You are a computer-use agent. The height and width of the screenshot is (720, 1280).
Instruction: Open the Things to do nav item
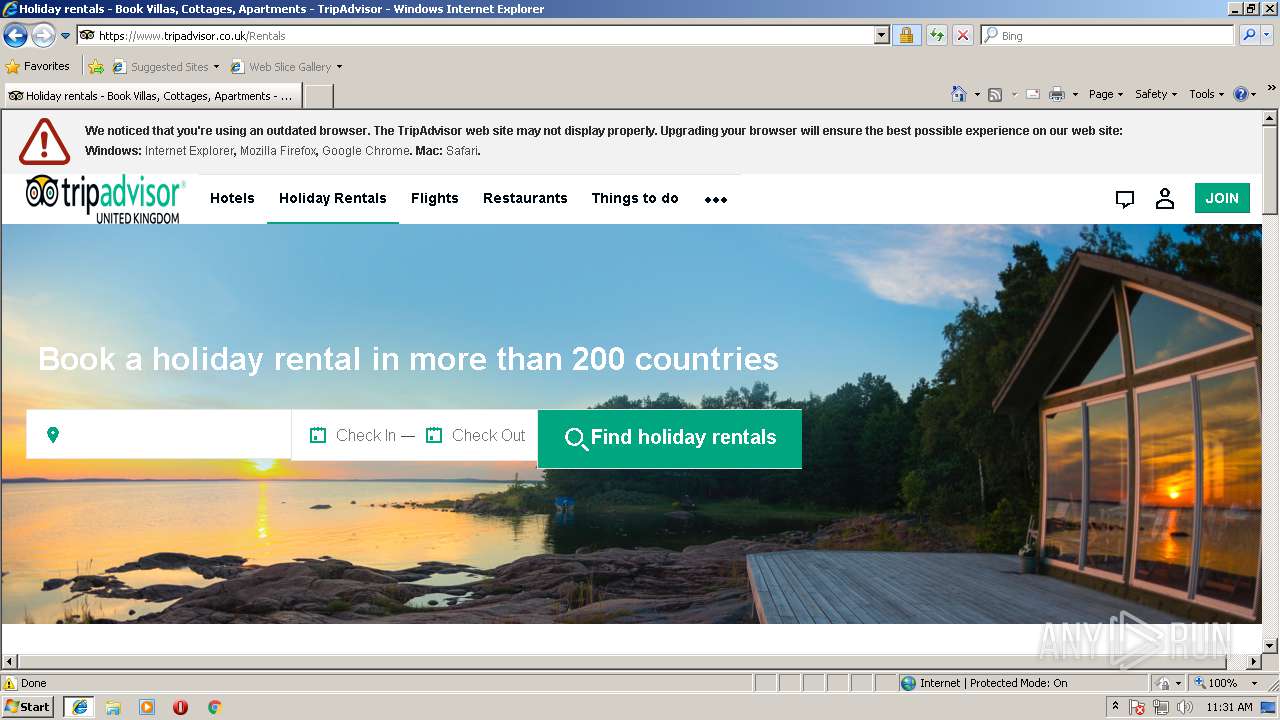point(635,198)
